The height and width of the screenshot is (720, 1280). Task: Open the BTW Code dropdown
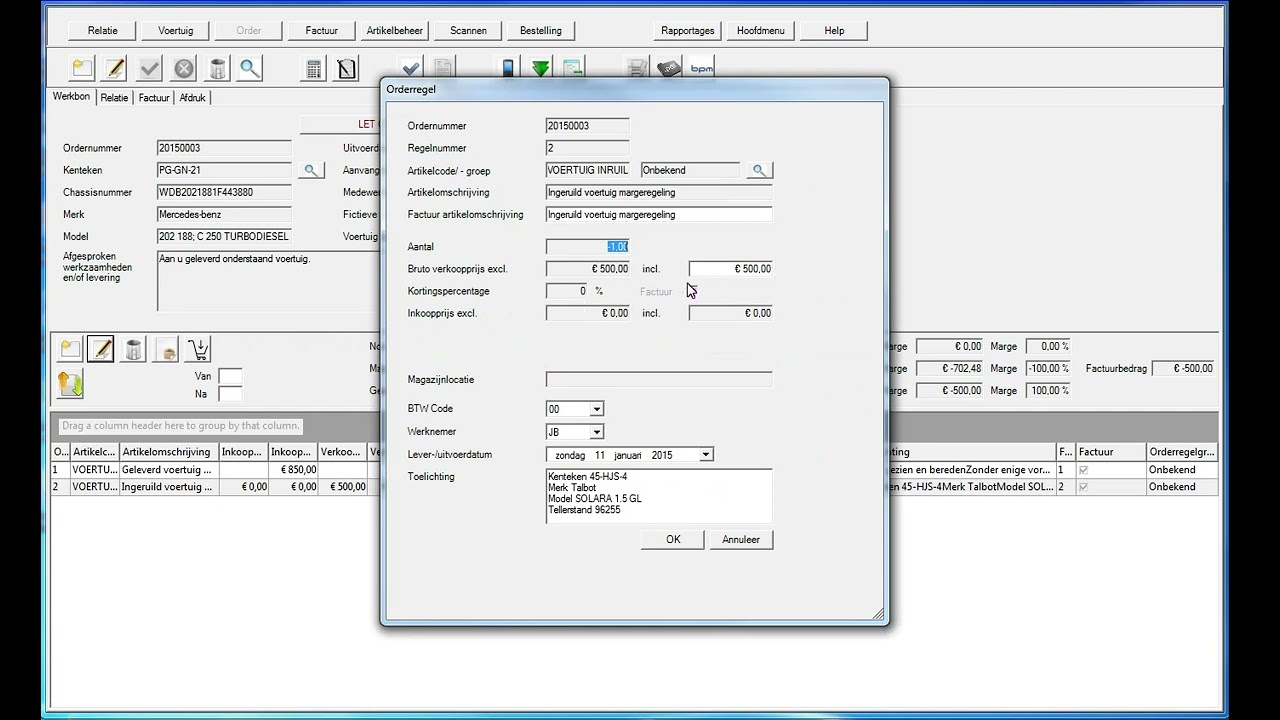(596, 409)
